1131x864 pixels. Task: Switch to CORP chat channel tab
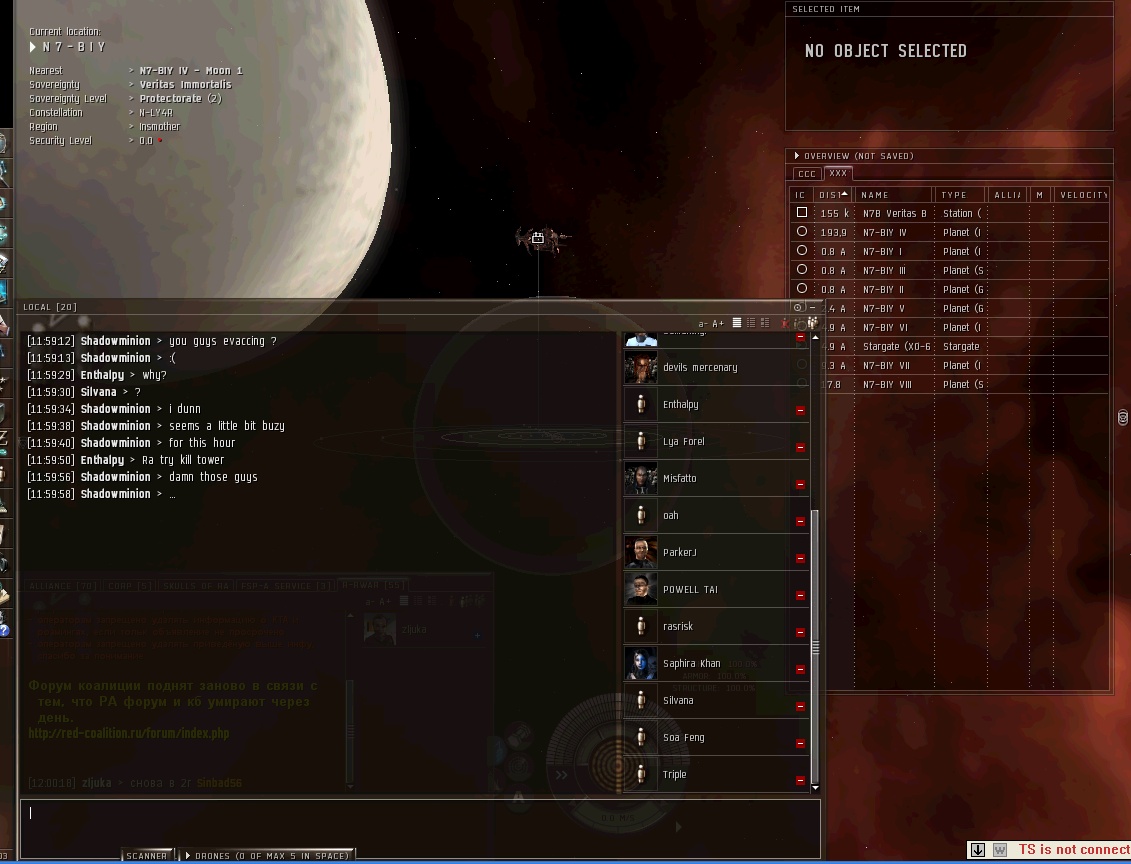(130, 586)
